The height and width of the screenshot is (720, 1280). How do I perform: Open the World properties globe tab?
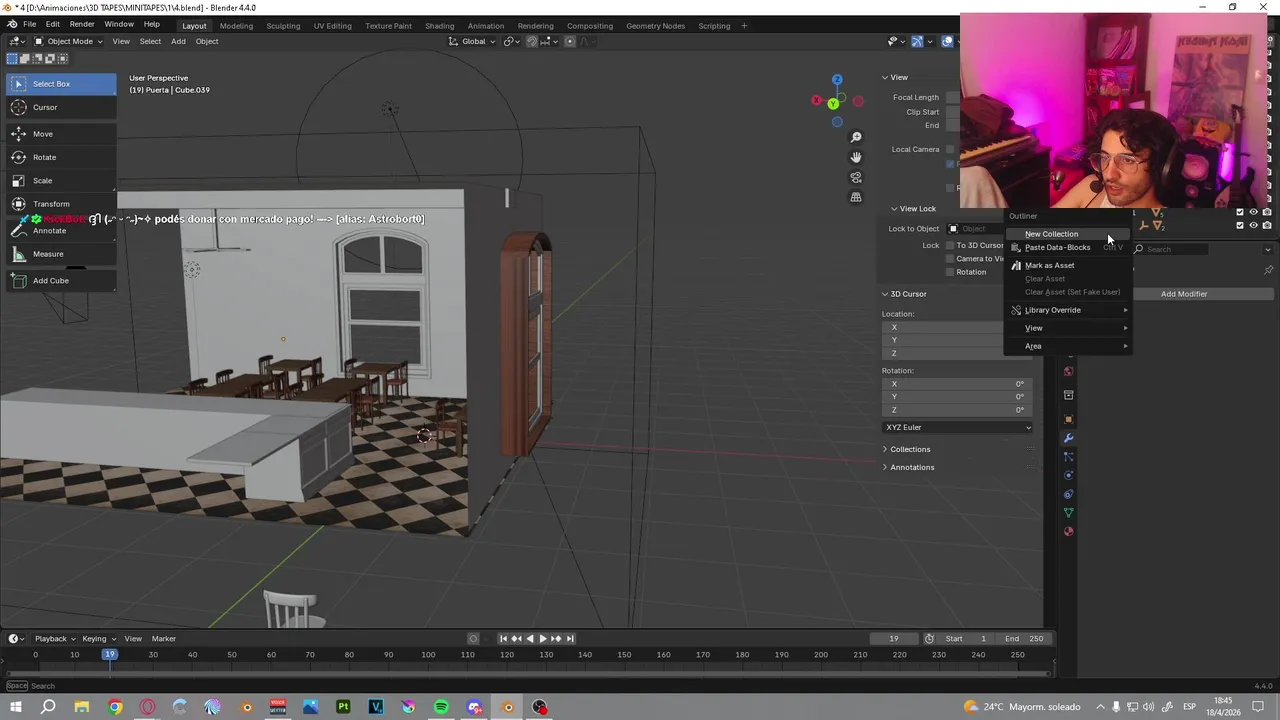[1068, 371]
